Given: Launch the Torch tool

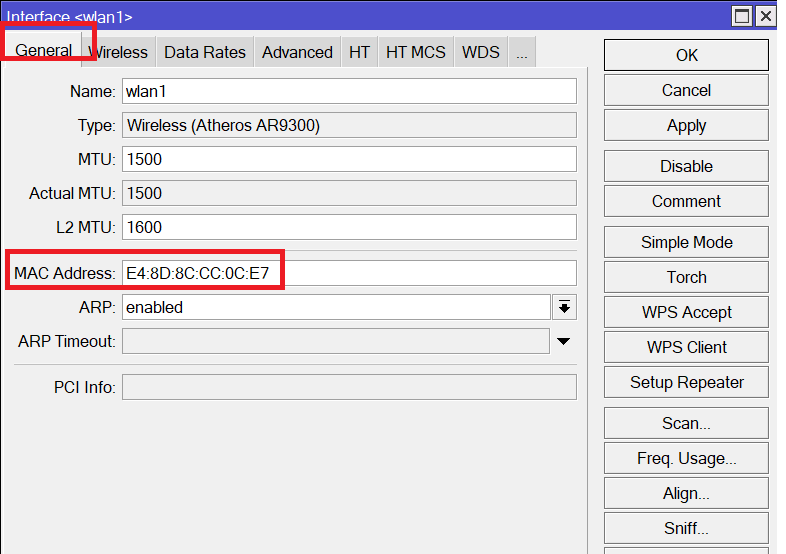Looking at the screenshot, I should point(686,277).
